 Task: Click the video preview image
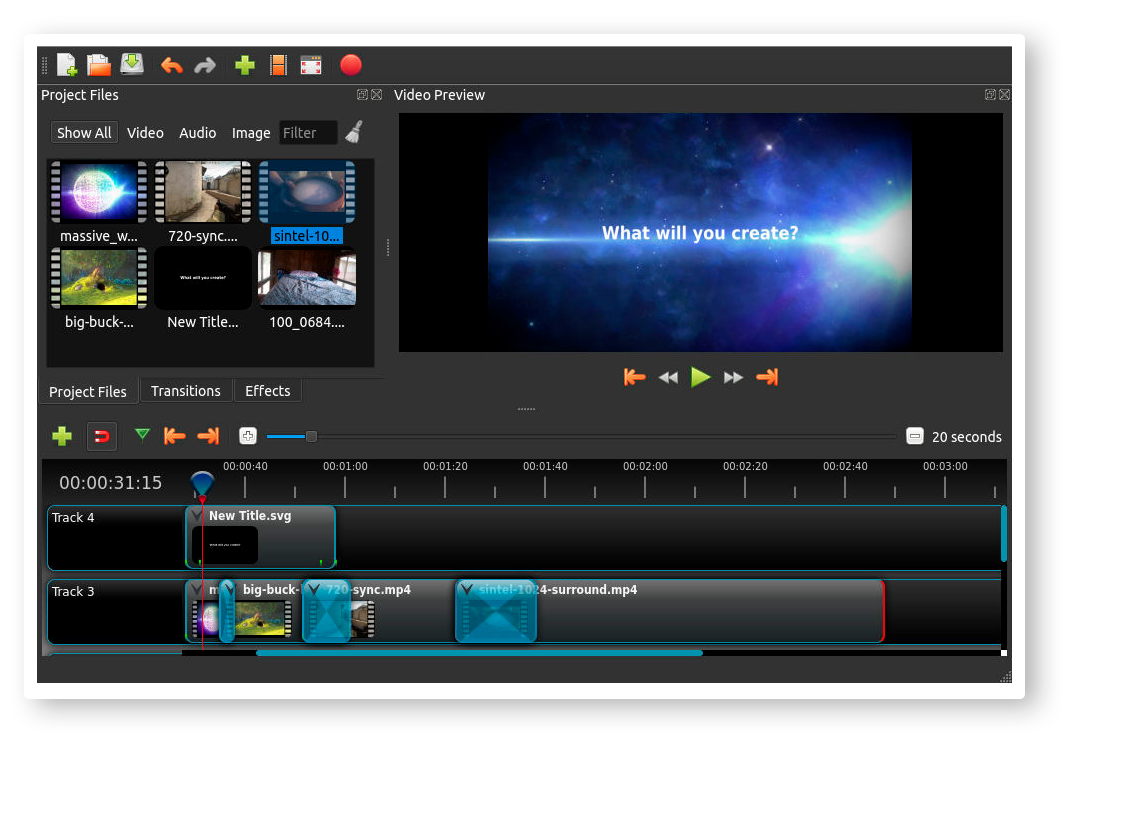700,232
